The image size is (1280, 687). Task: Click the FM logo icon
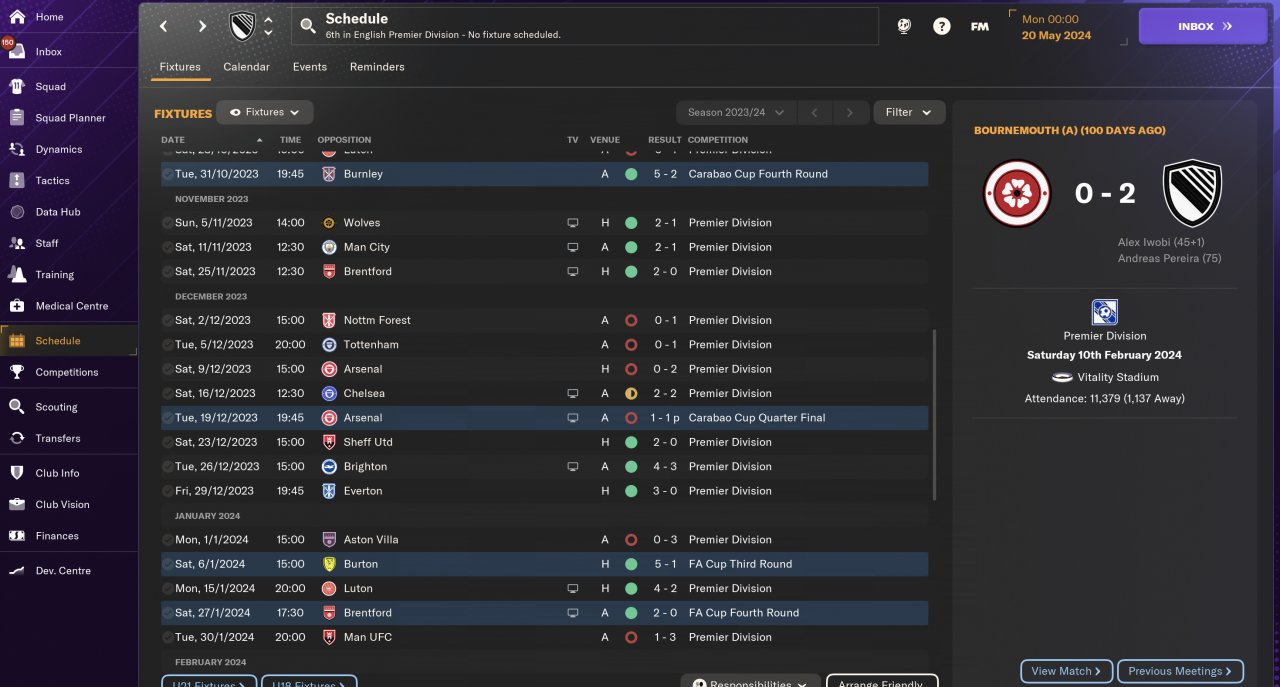pyautogui.click(x=980, y=27)
